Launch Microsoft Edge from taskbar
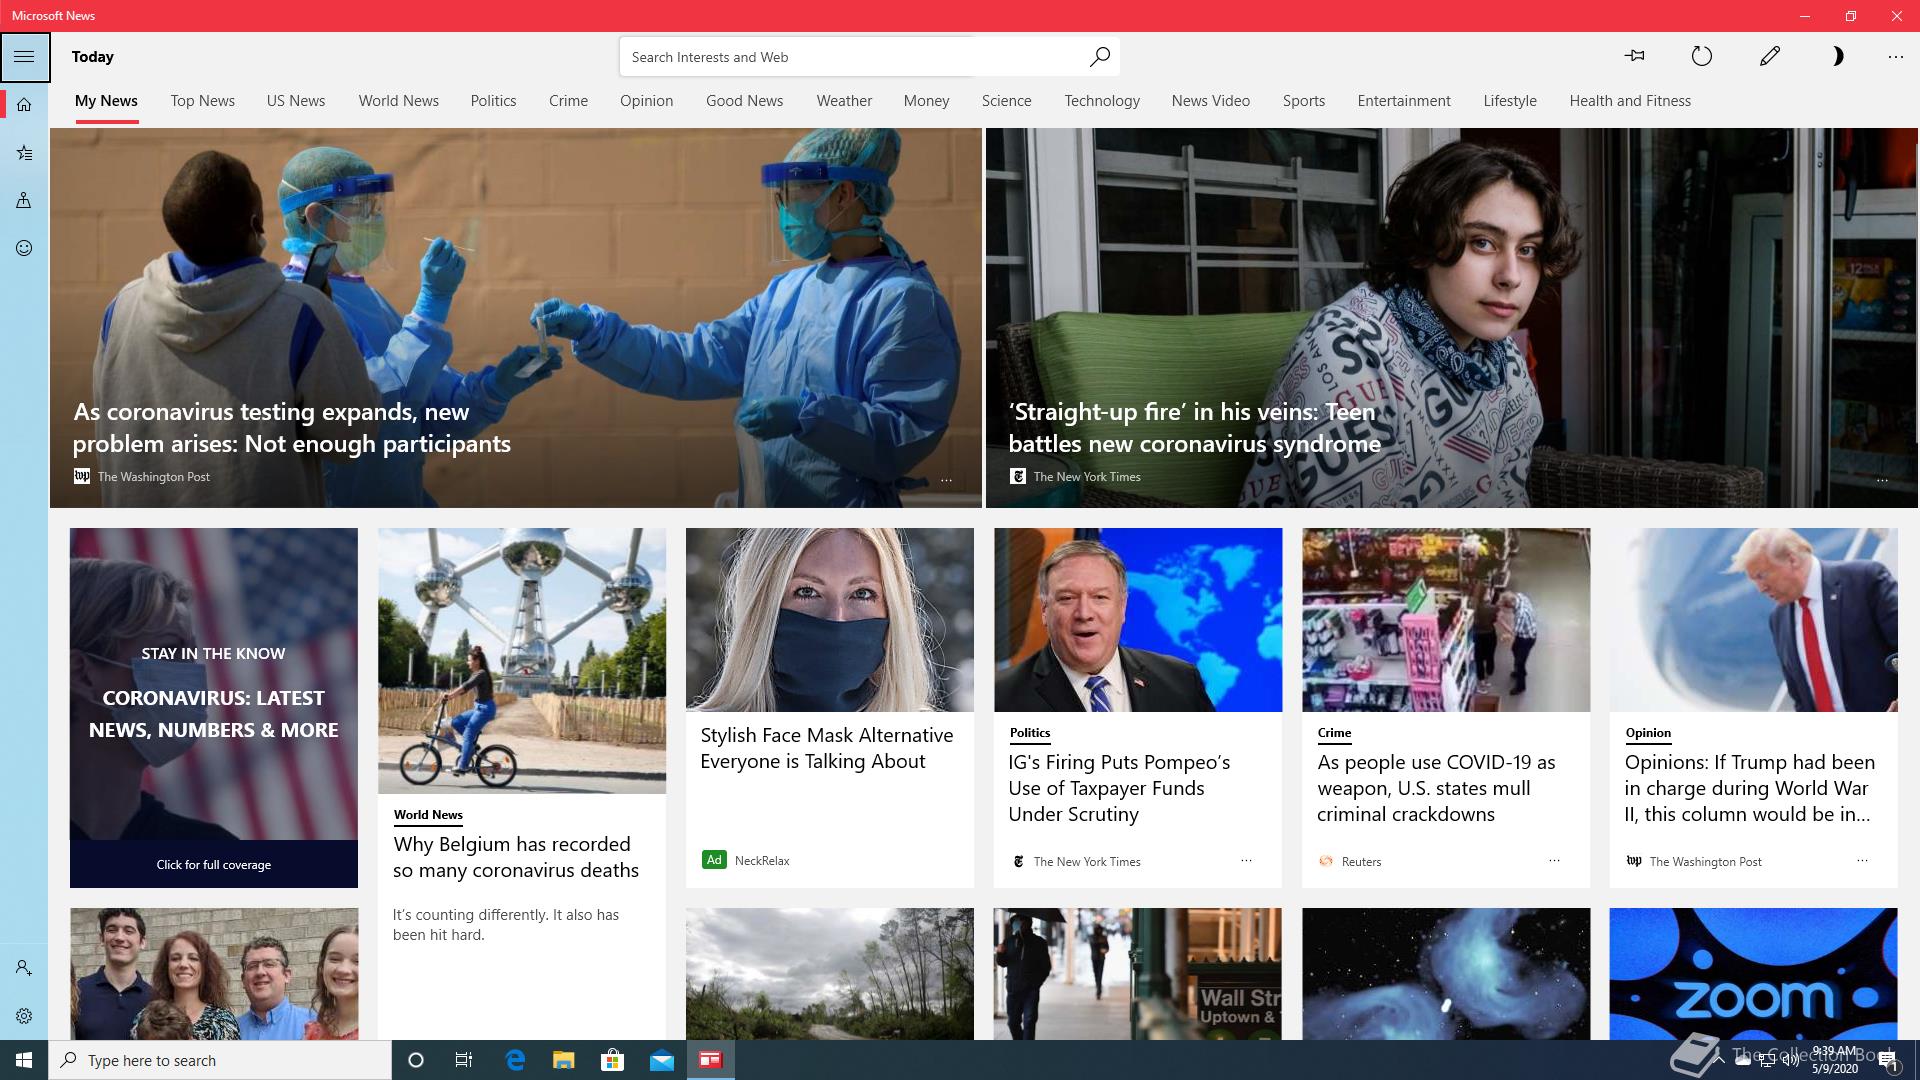Viewport: 1920px width, 1080px height. pos(515,1060)
